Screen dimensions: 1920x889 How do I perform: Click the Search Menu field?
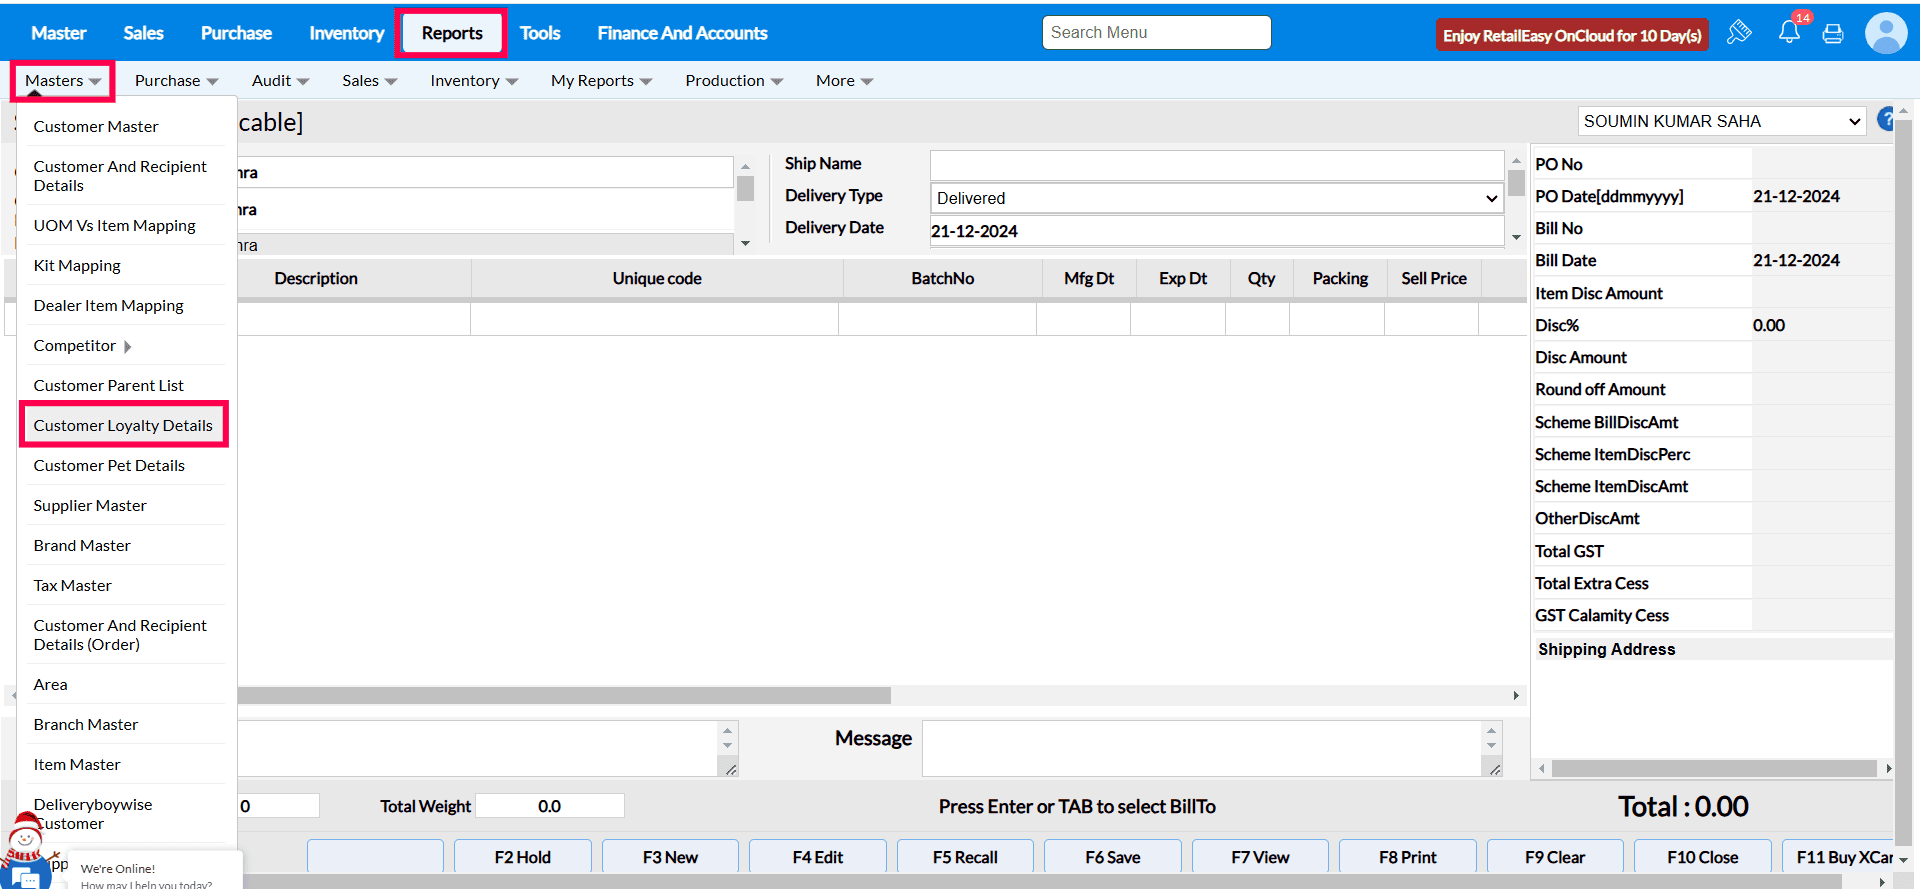point(1156,32)
